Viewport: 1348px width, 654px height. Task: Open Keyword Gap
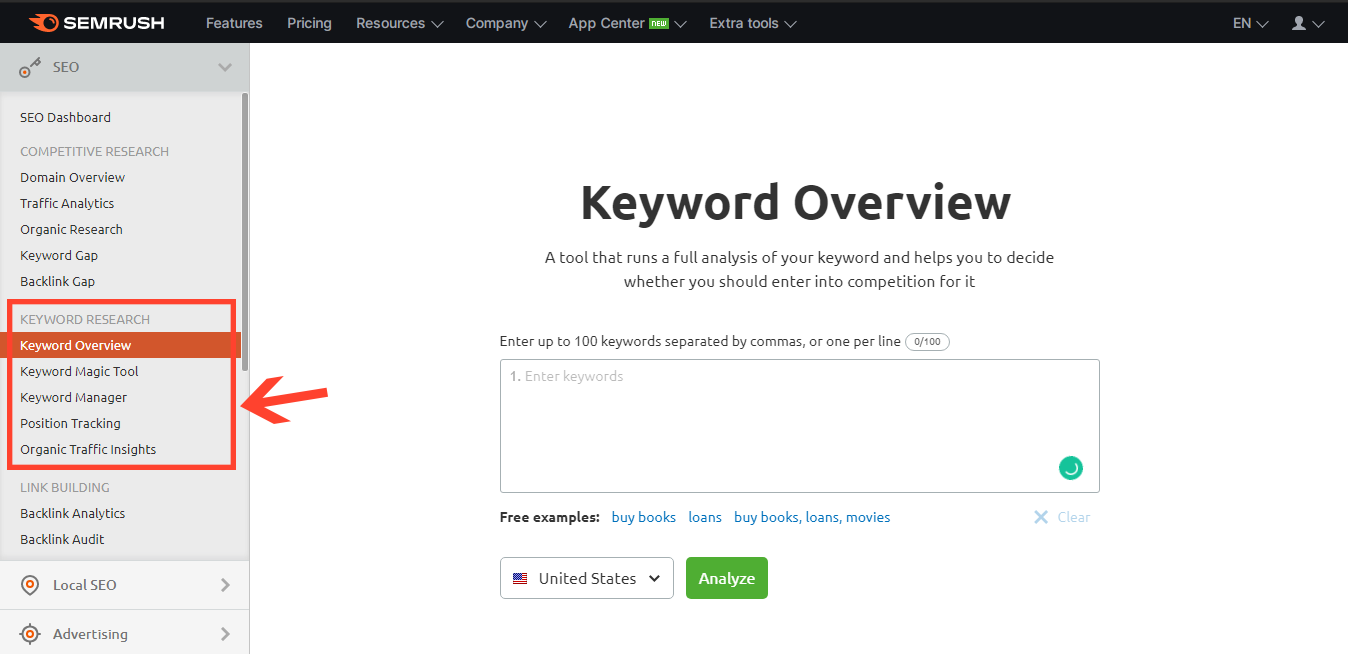pos(59,255)
